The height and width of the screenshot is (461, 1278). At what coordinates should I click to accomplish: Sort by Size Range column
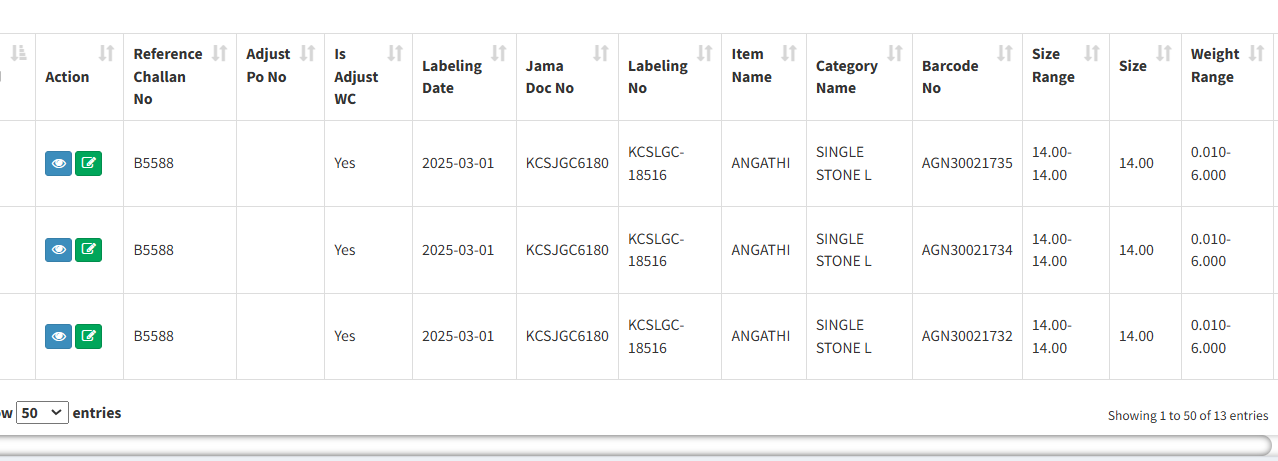(1066, 77)
